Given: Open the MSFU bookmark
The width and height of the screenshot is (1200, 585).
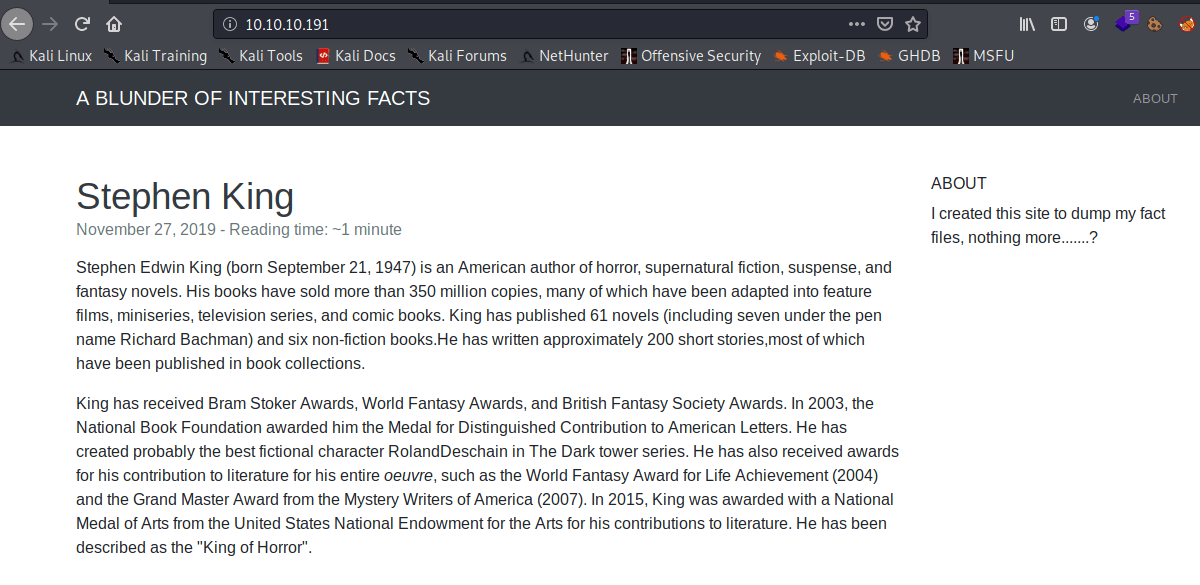Looking at the screenshot, I should pyautogui.click(x=983, y=56).
